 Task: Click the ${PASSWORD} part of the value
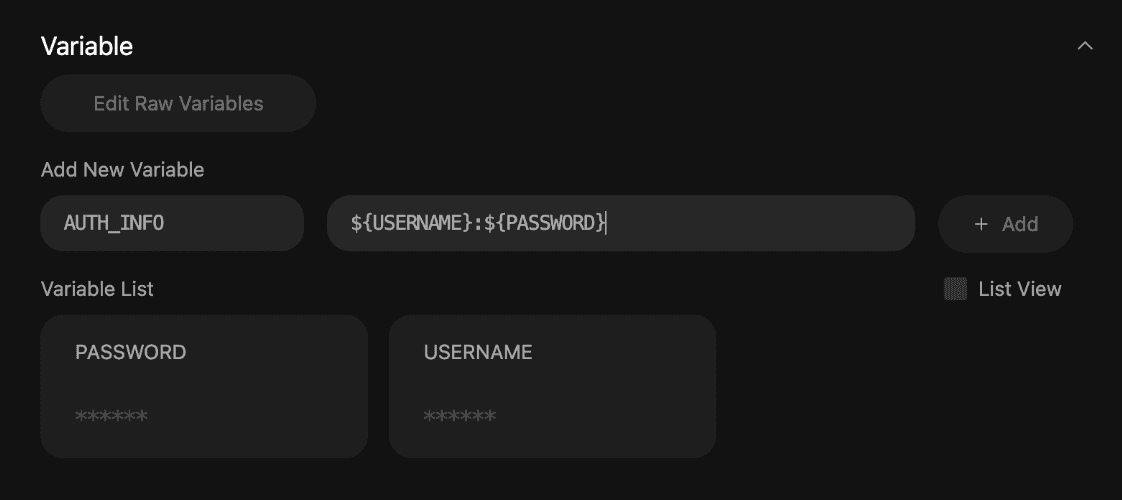[545, 223]
